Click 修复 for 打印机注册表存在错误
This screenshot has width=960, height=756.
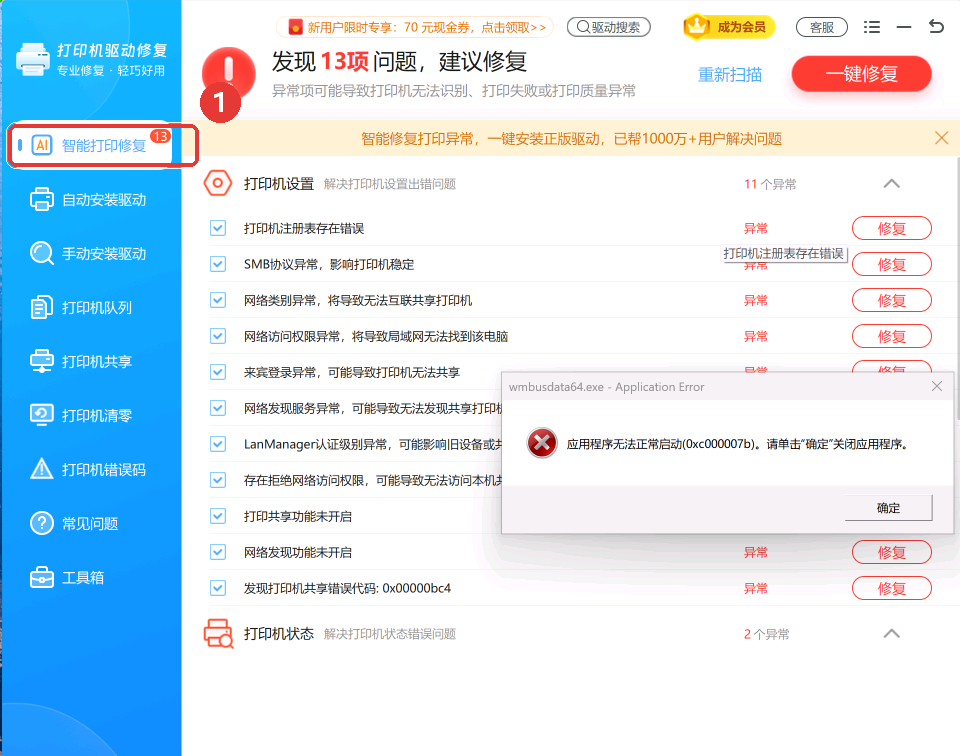[x=891, y=228]
